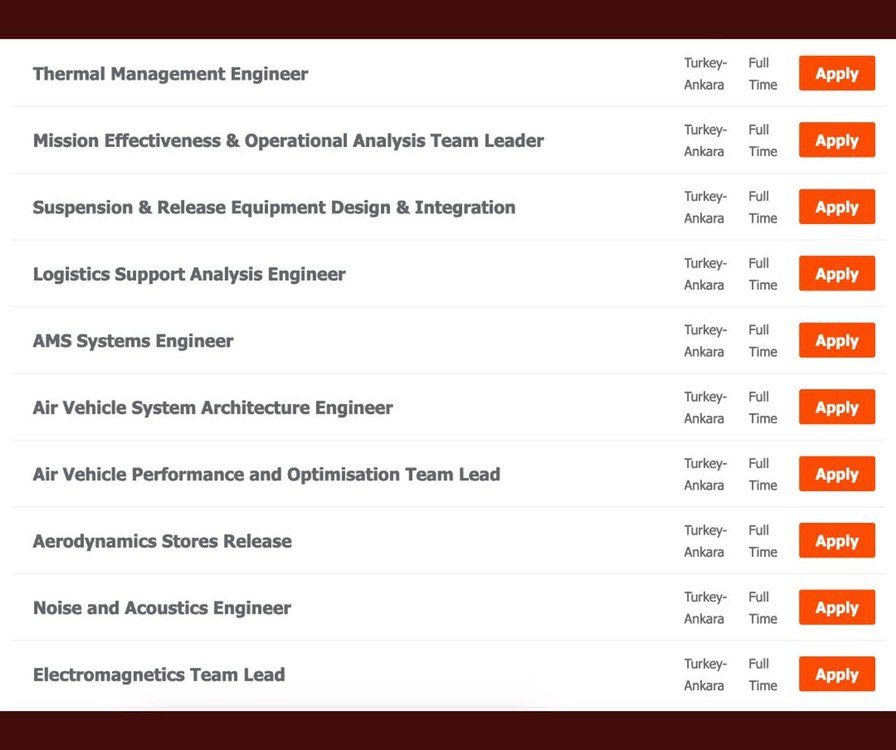Apply for Air Vehicle Performance Team Lead

point(836,474)
